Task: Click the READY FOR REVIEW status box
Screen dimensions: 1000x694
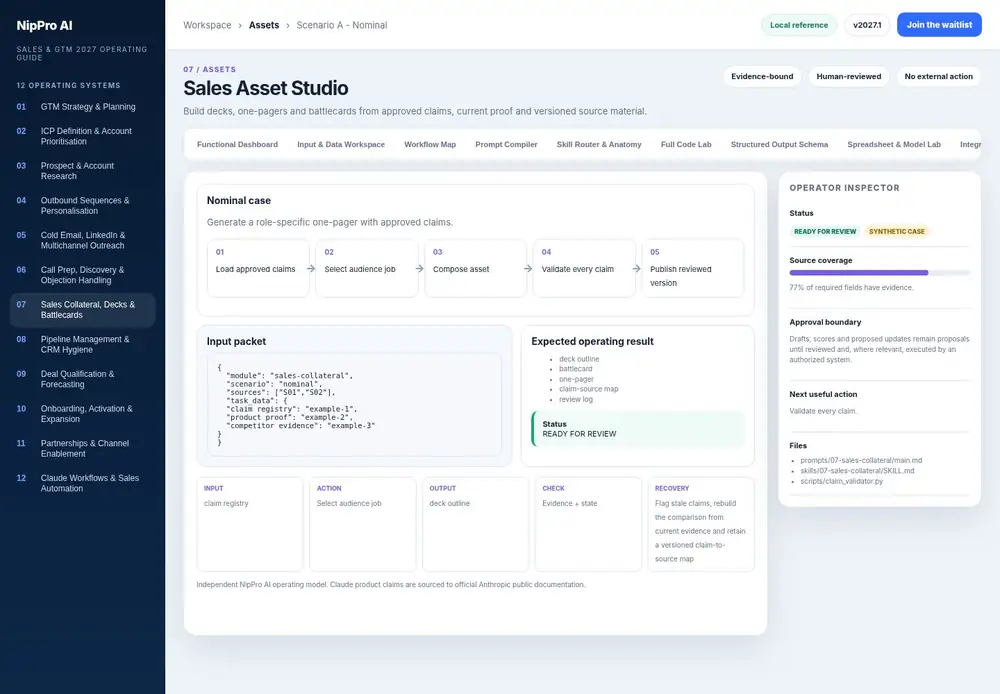Action: [x=638, y=429]
